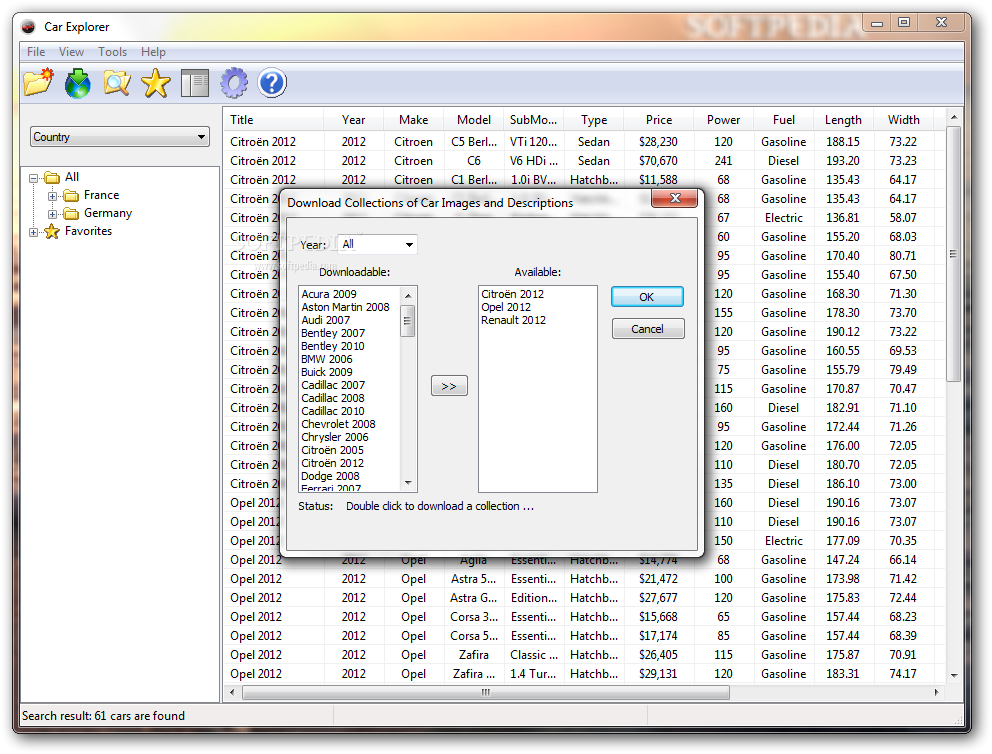This screenshot has height=754, width=992.
Task: Sort by Fuel column header
Action: coord(783,120)
